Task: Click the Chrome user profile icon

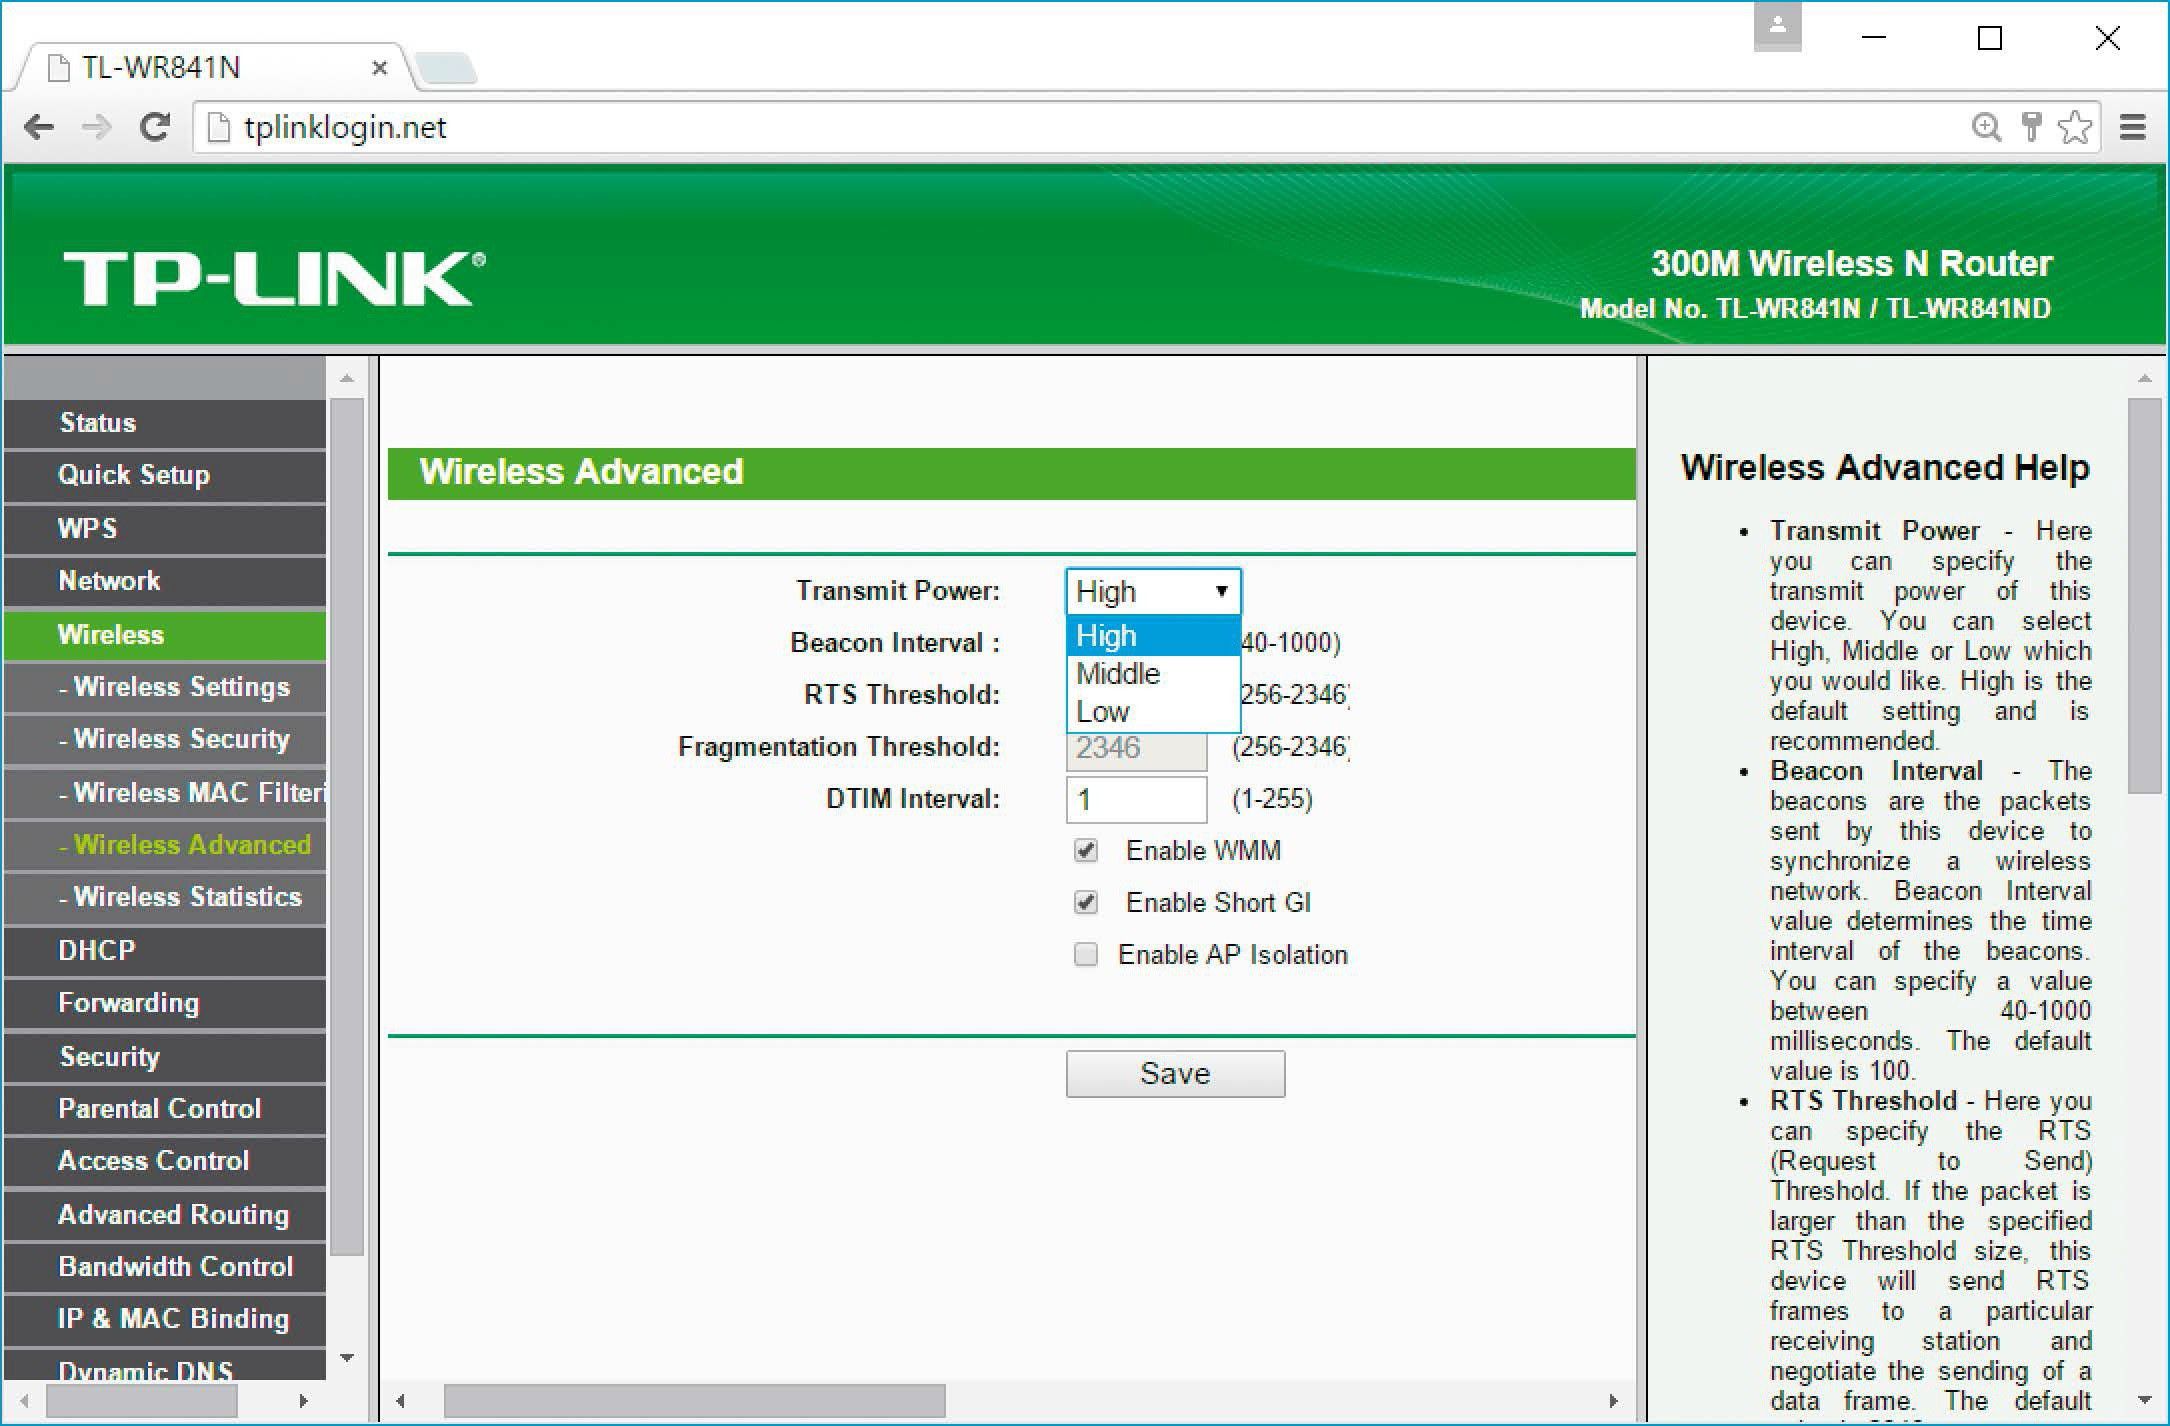Action: pos(1777,27)
